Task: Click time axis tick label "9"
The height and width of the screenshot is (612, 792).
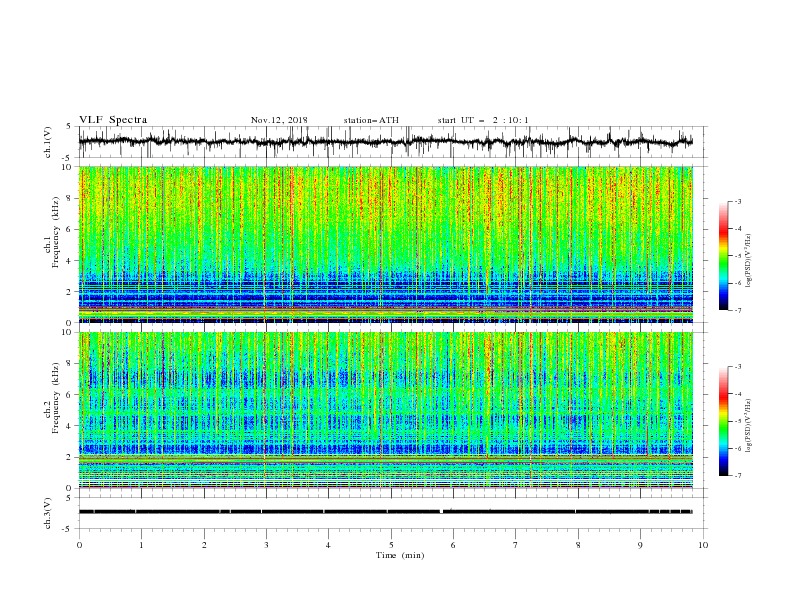Action: [x=640, y=545]
